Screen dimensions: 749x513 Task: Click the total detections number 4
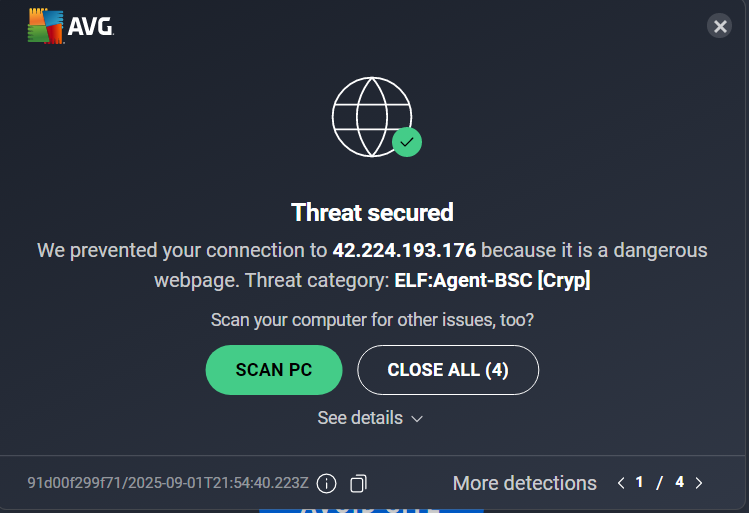pyautogui.click(x=679, y=482)
